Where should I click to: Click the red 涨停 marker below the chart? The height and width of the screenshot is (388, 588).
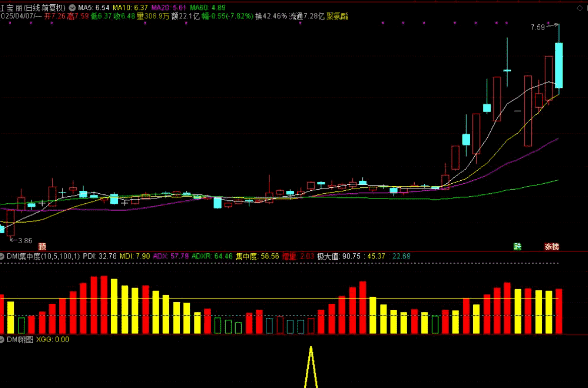(552, 247)
